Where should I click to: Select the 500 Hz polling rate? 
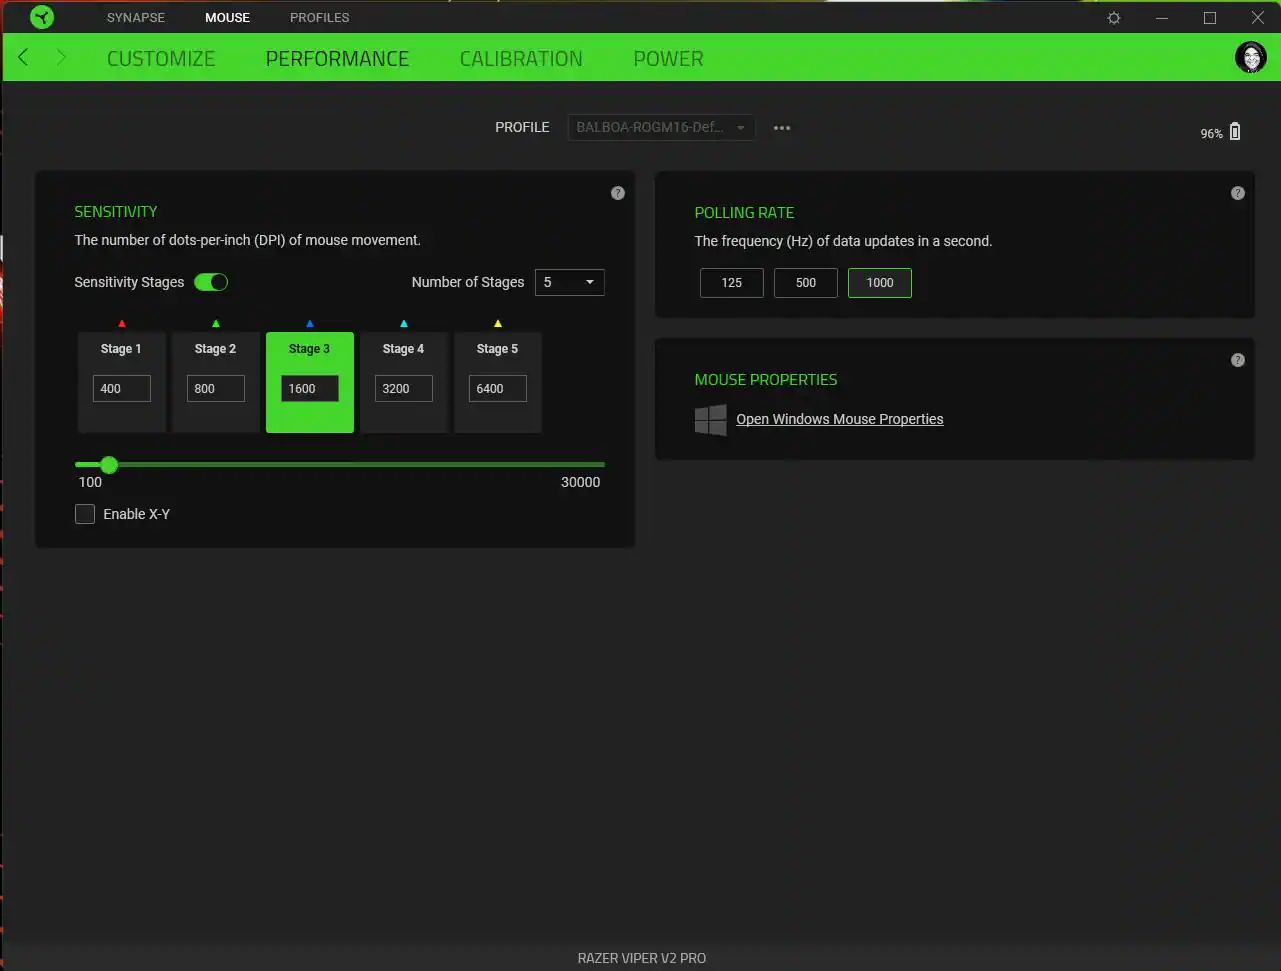[x=806, y=283]
